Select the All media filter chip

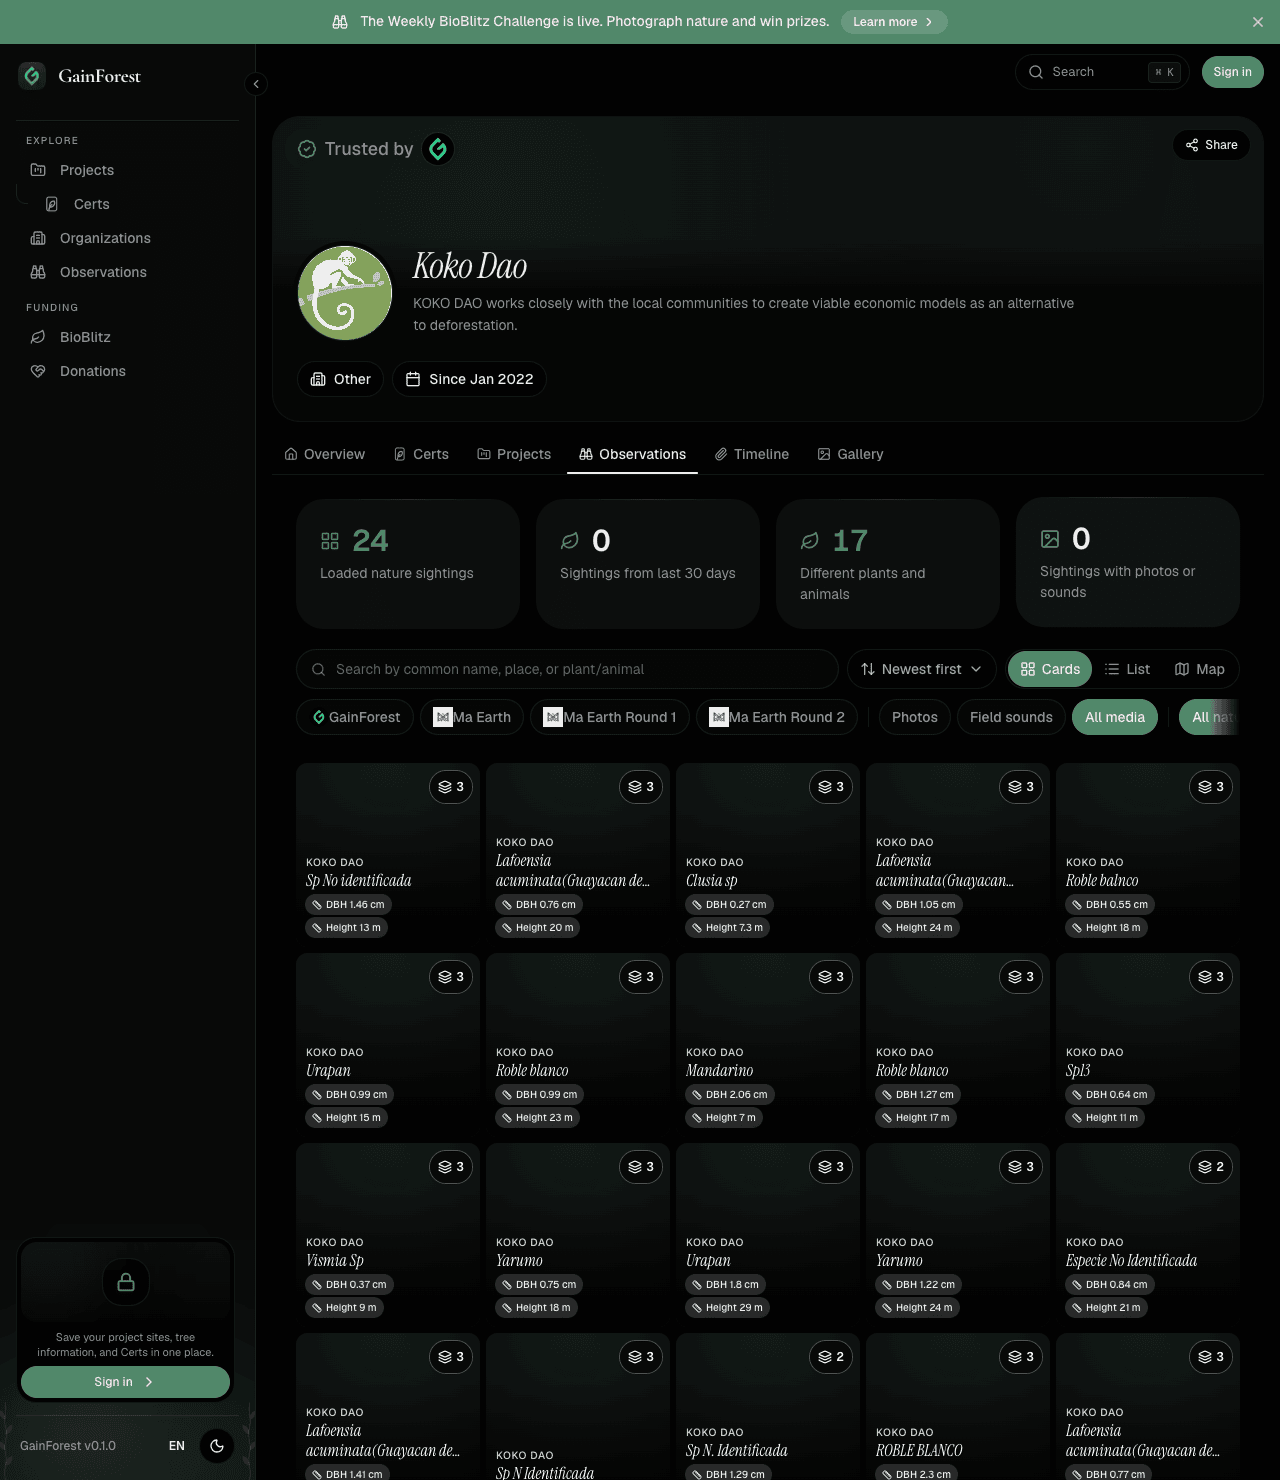point(1115,717)
